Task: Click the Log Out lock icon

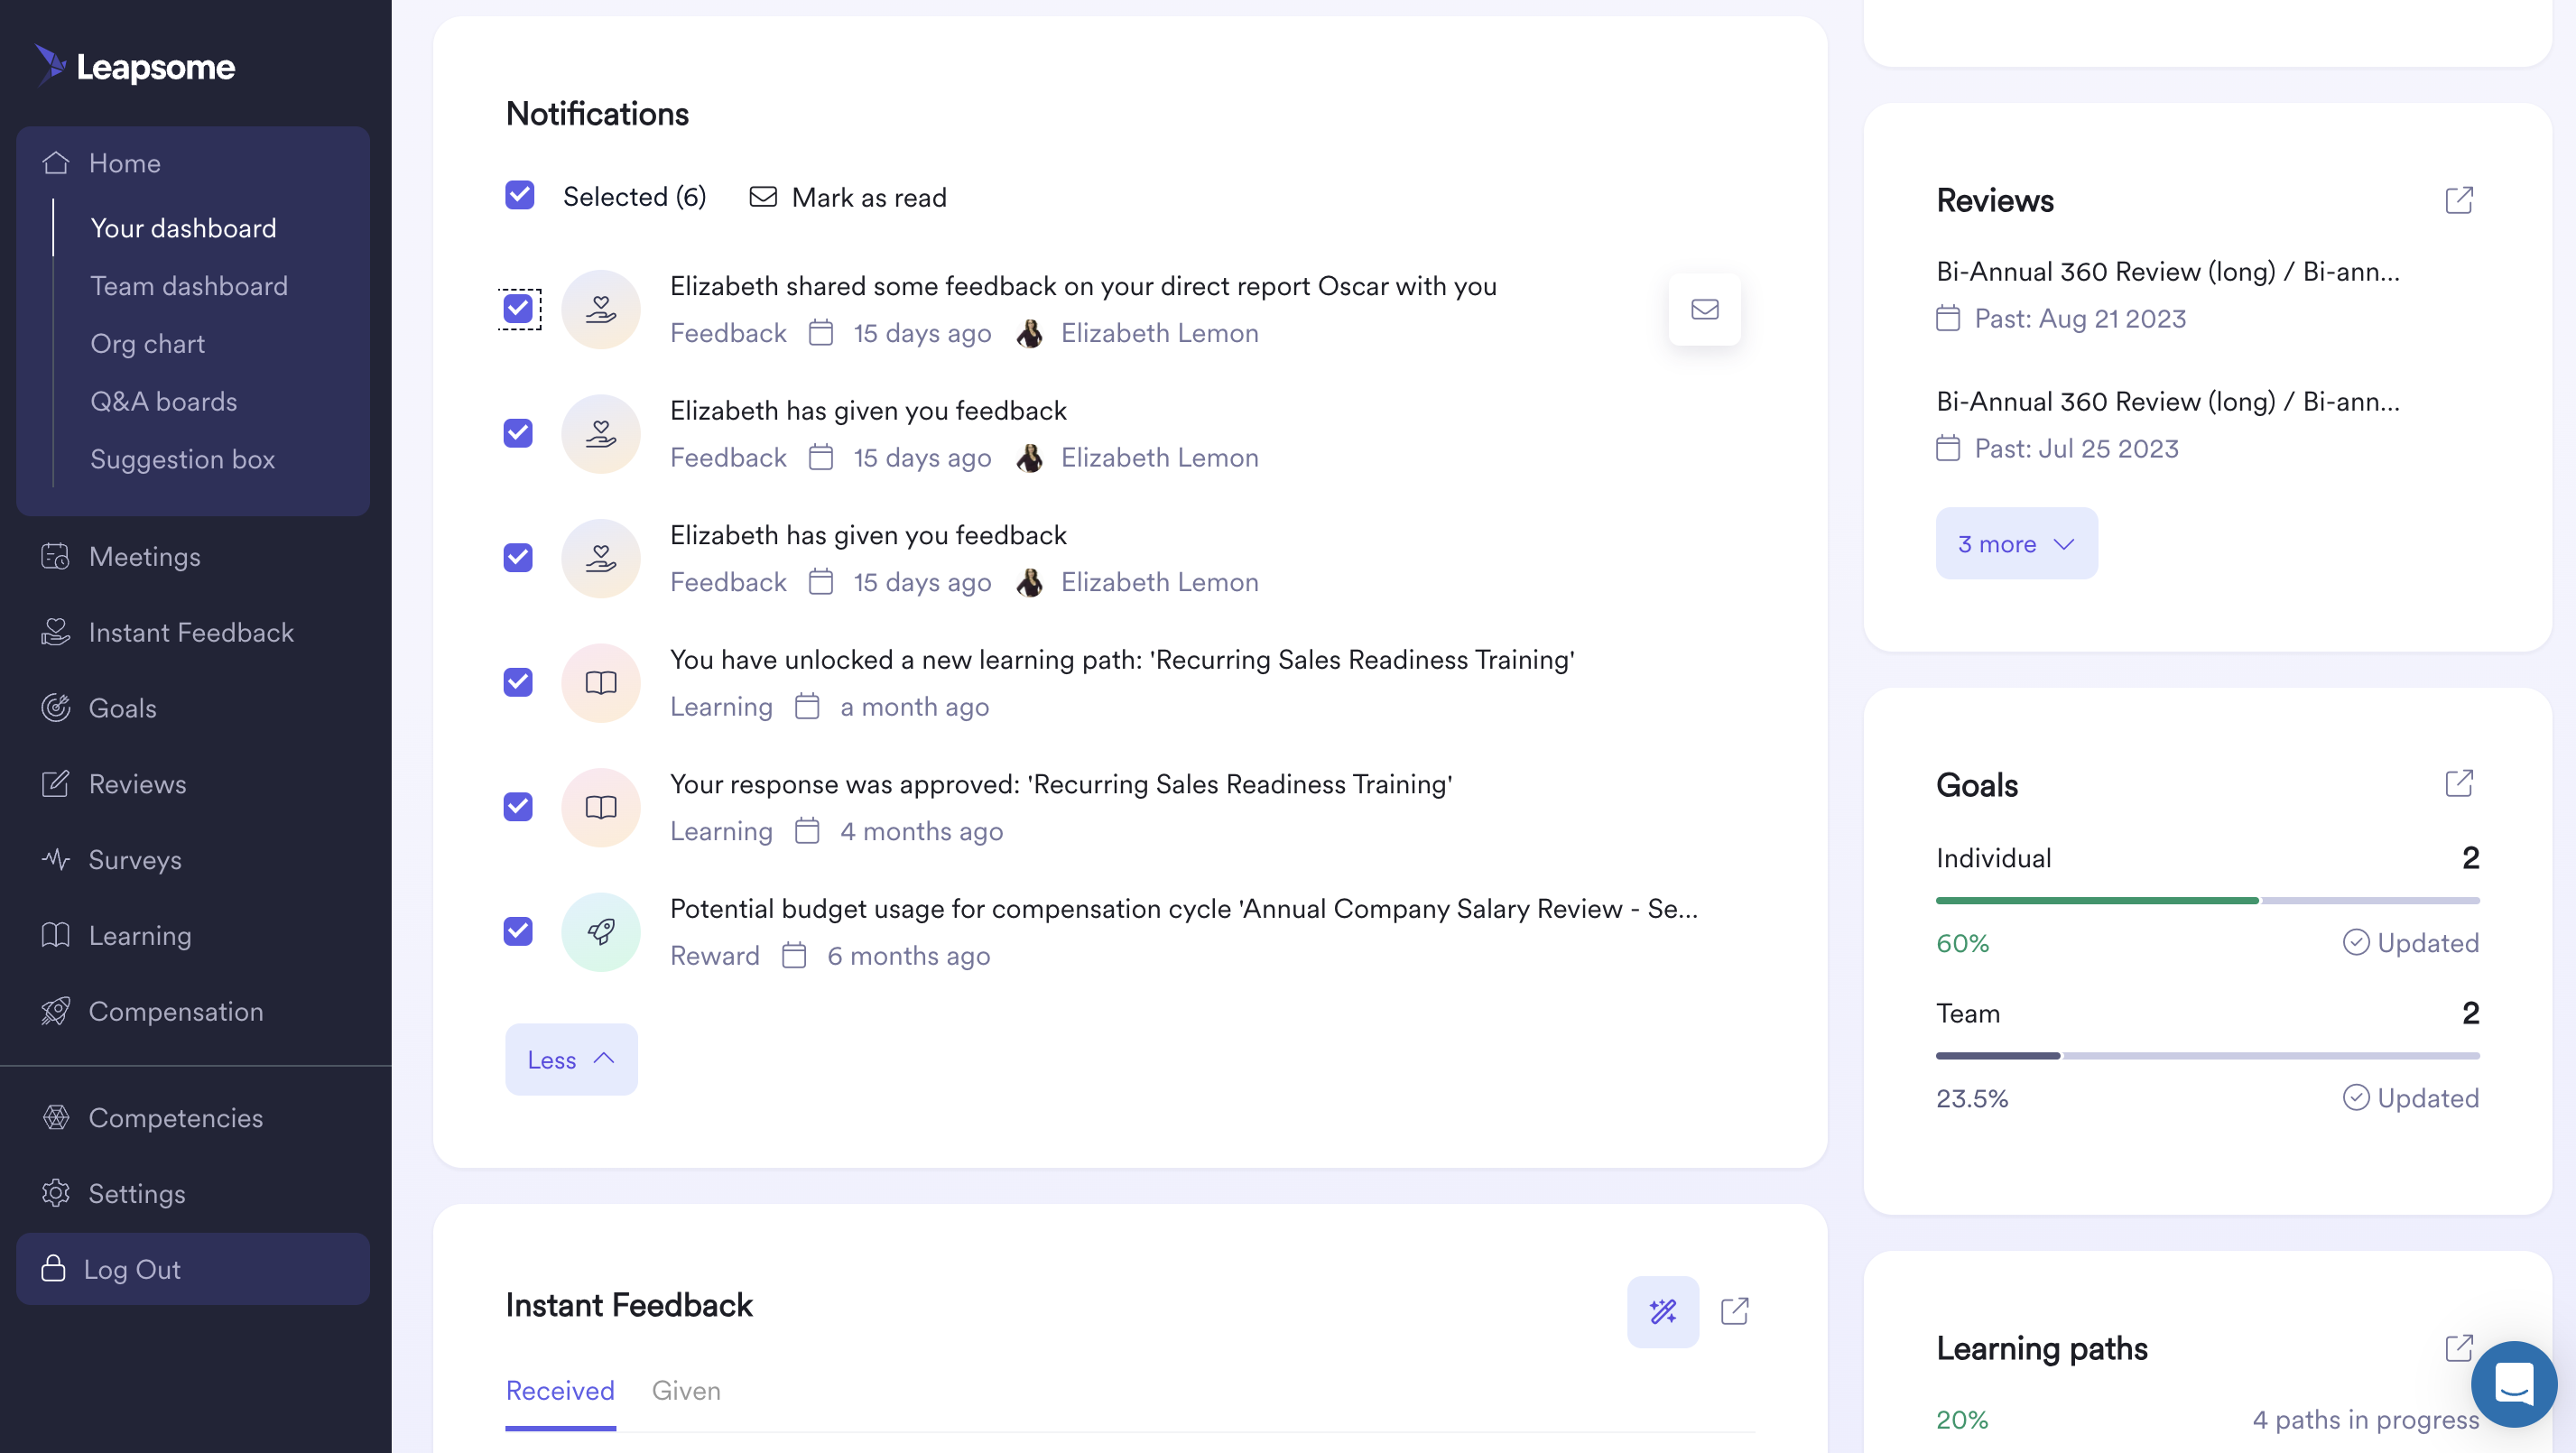Action: (x=53, y=1268)
